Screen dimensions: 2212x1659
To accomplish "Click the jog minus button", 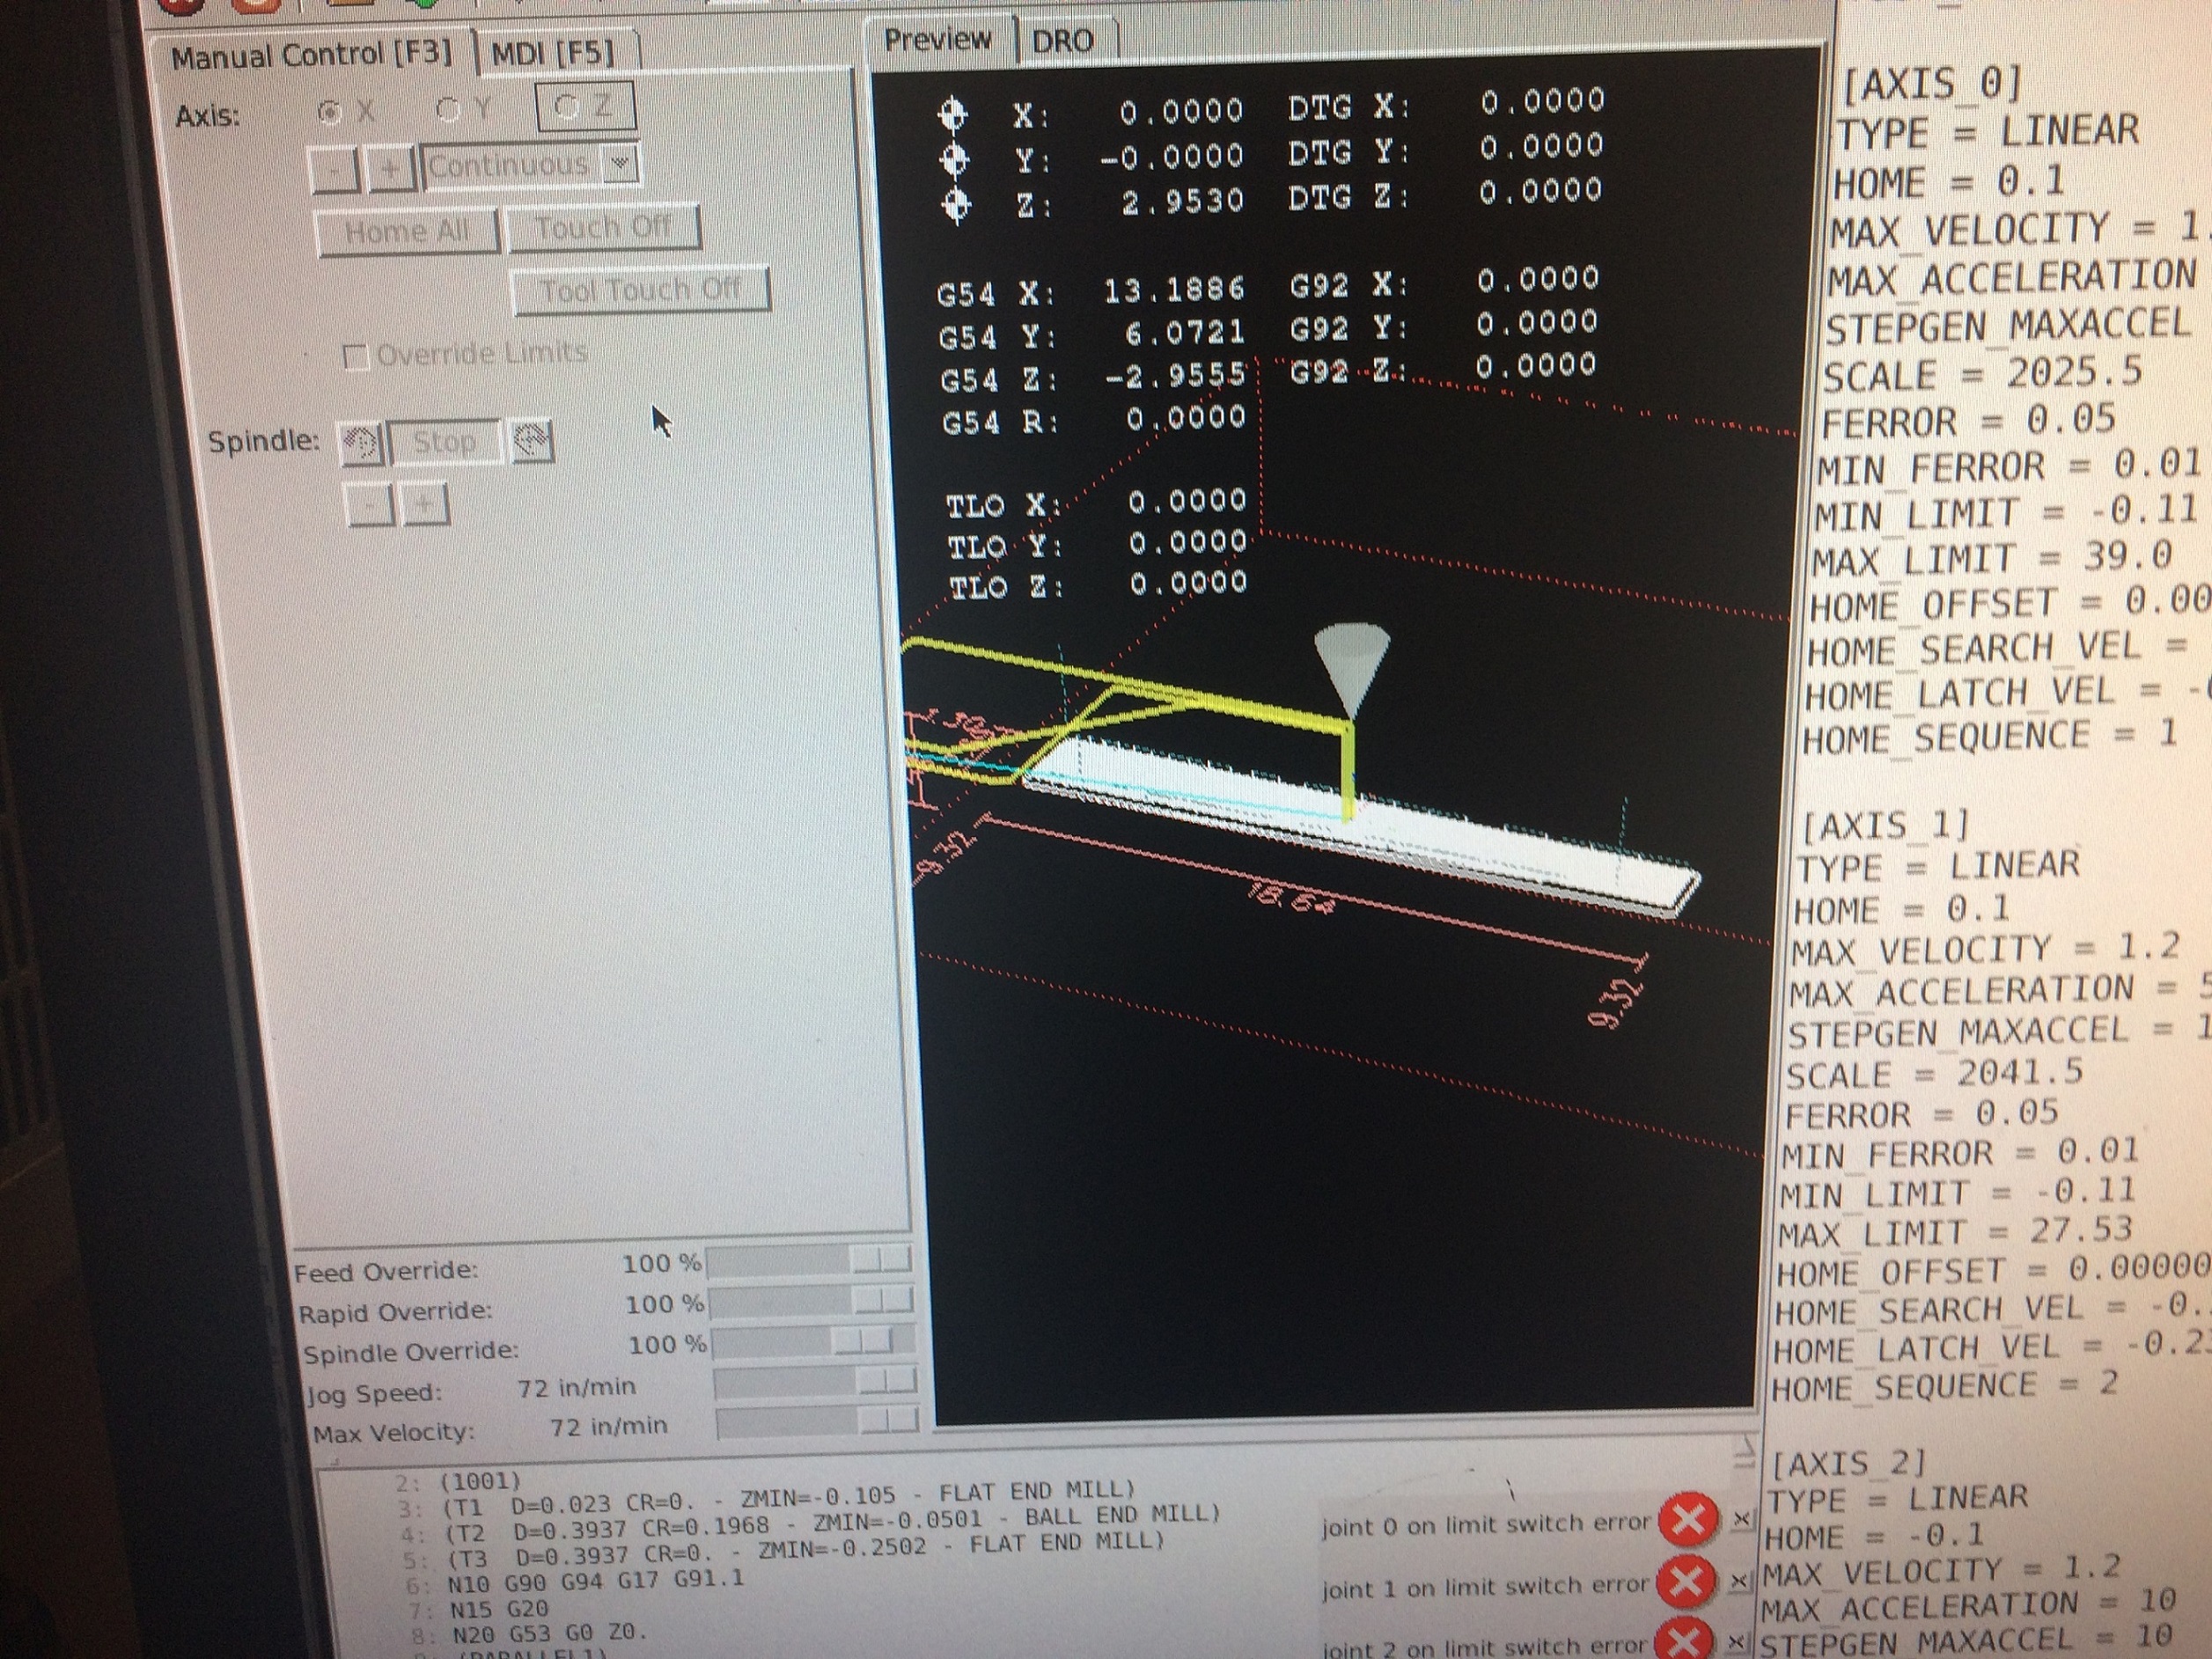I will click(x=334, y=171).
